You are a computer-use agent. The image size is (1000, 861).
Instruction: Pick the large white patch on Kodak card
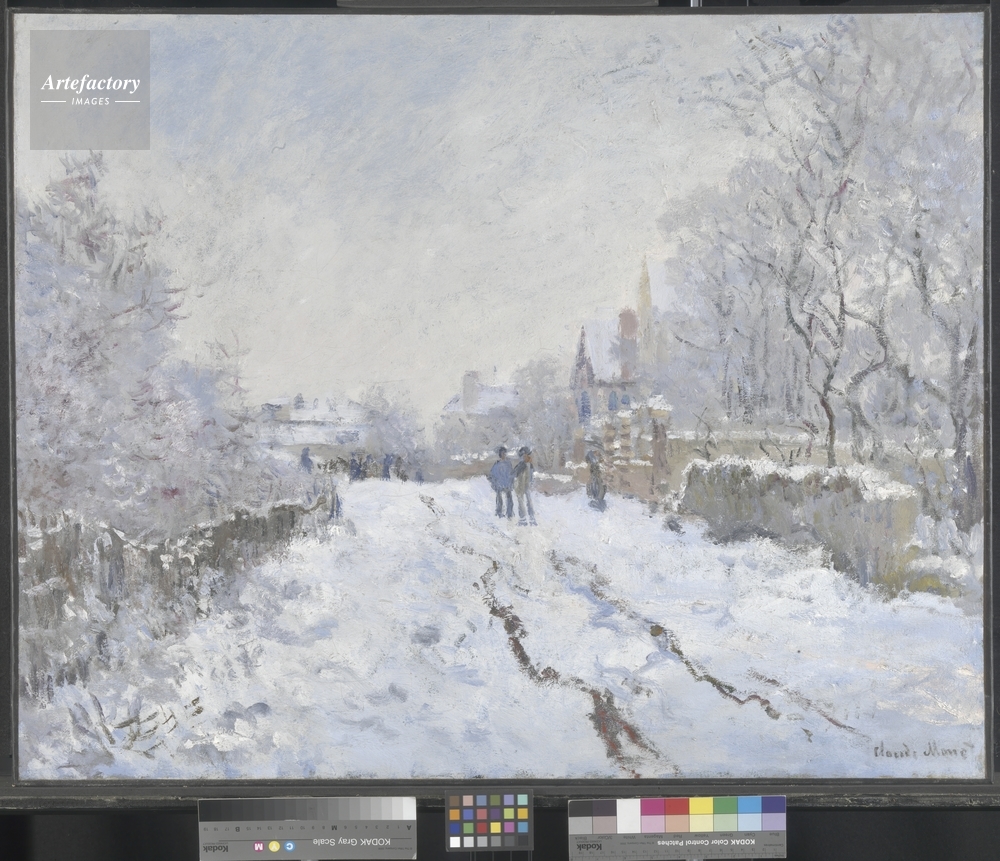click(x=628, y=815)
